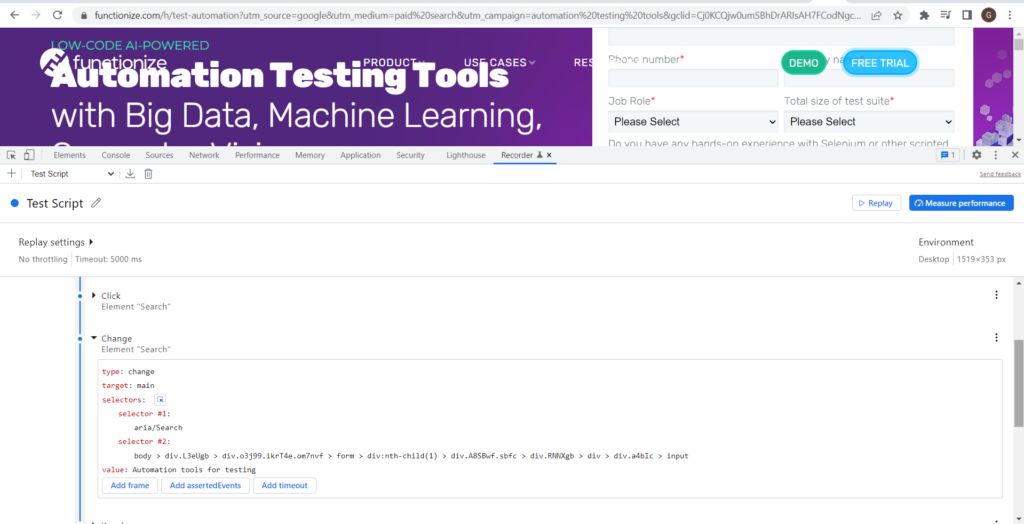1024x524 pixels.
Task: Click the target main value
Action: click(146, 385)
